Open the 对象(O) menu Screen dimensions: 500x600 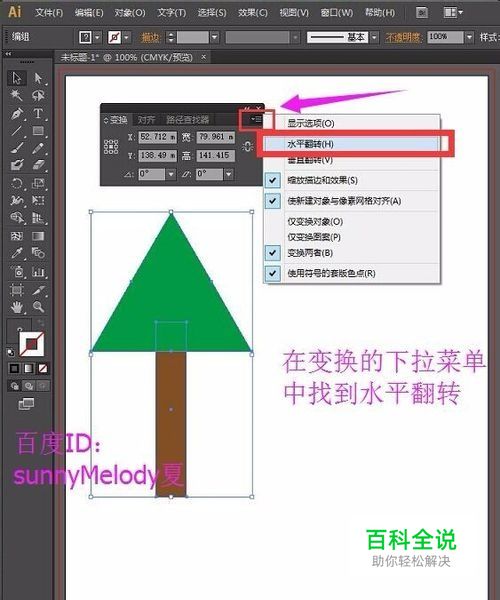[130, 13]
